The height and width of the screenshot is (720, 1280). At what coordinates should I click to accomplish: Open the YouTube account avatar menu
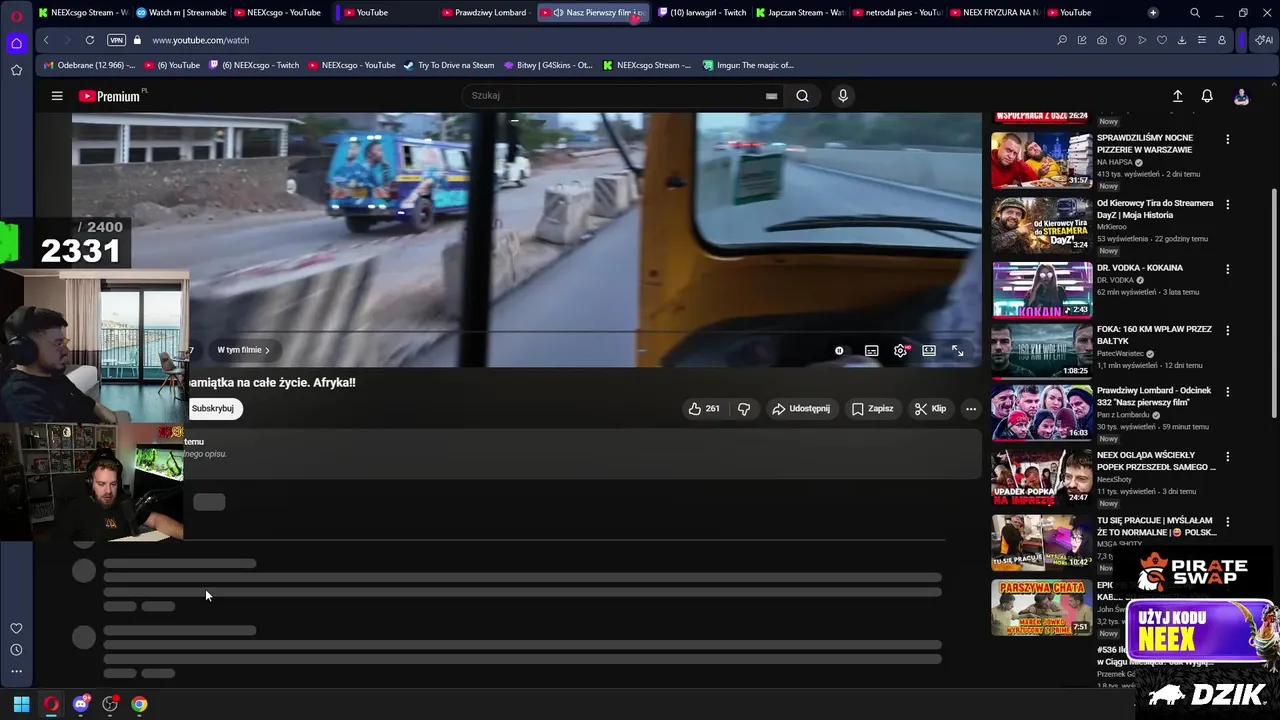pyautogui.click(x=1241, y=96)
